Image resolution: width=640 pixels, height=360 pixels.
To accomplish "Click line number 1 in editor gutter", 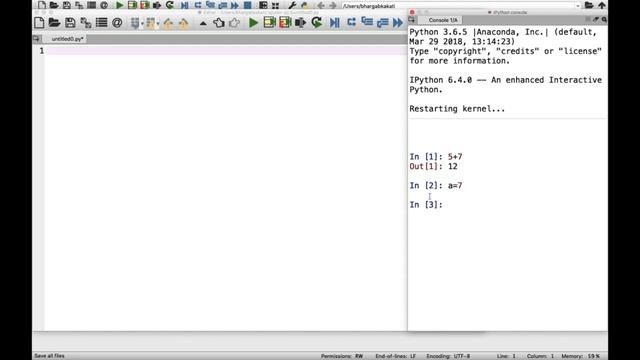I will [41, 51].
